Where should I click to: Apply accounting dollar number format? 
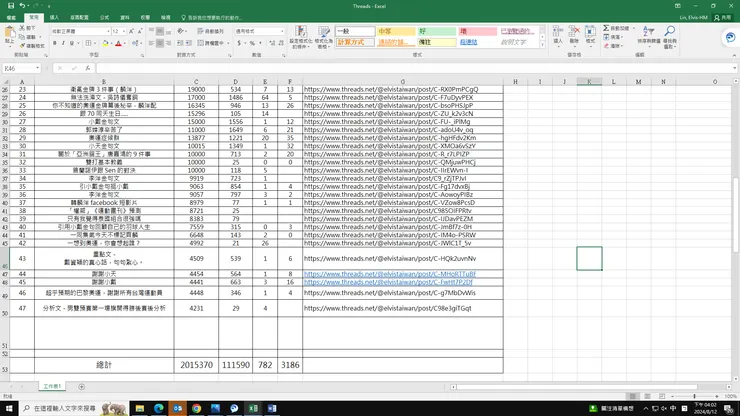[239, 43]
